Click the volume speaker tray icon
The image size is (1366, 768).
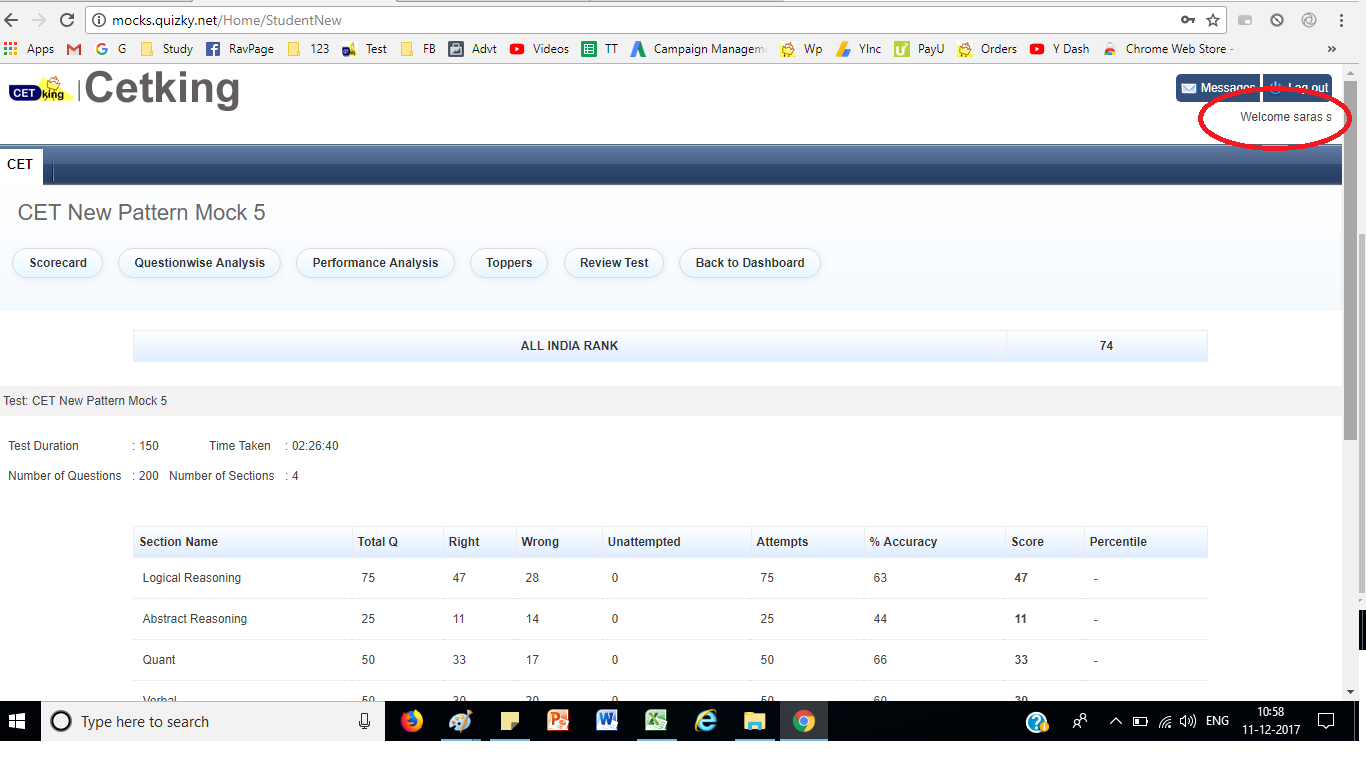click(x=1188, y=721)
